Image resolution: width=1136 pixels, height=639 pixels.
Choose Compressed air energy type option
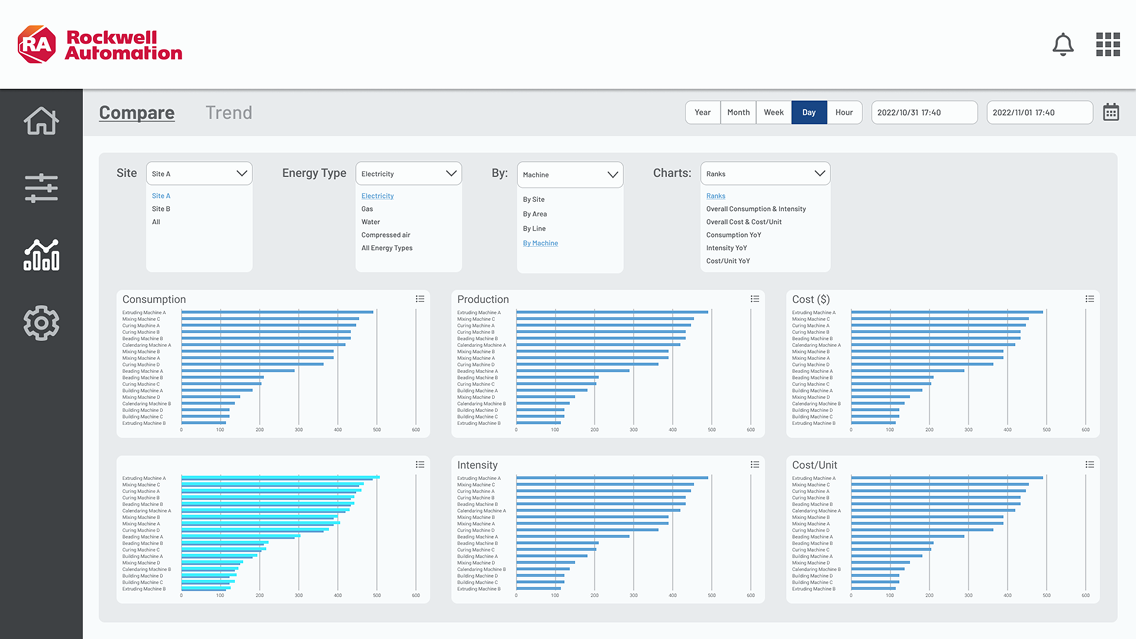[385, 235]
